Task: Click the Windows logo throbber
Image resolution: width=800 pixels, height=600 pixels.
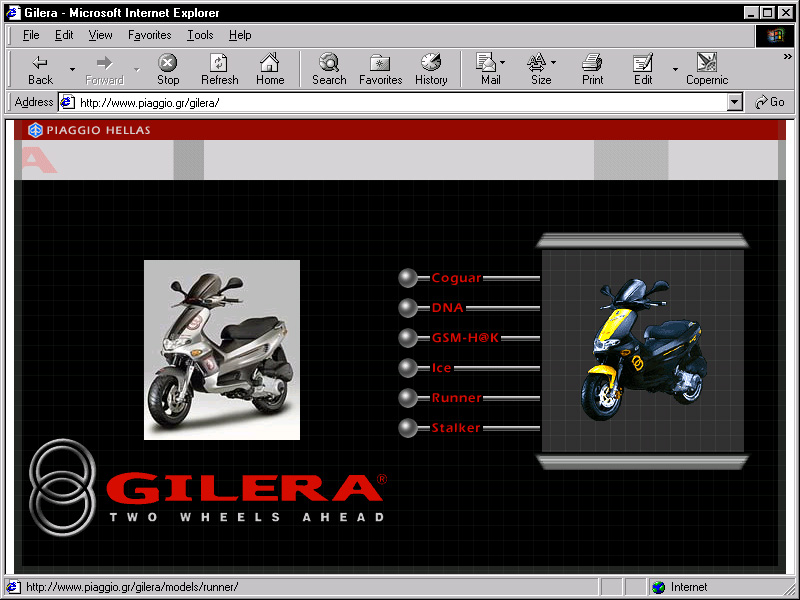Action: tap(774, 35)
